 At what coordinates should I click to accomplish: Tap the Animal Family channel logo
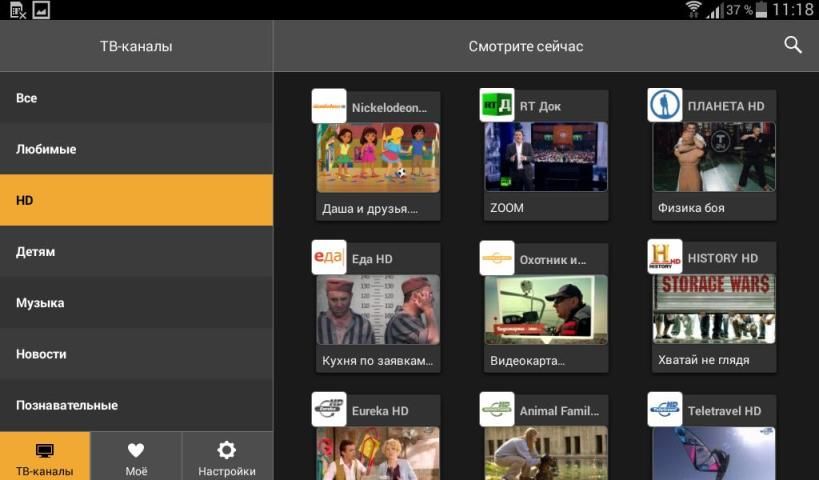click(497, 410)
